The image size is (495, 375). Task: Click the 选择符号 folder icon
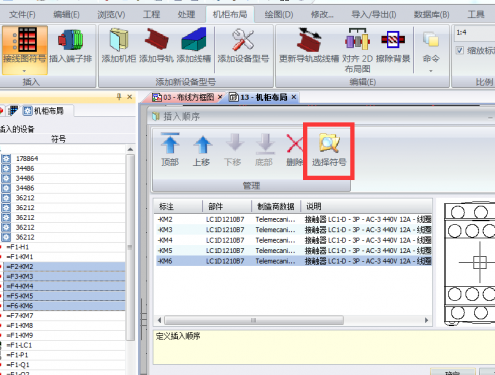point(329,143)
